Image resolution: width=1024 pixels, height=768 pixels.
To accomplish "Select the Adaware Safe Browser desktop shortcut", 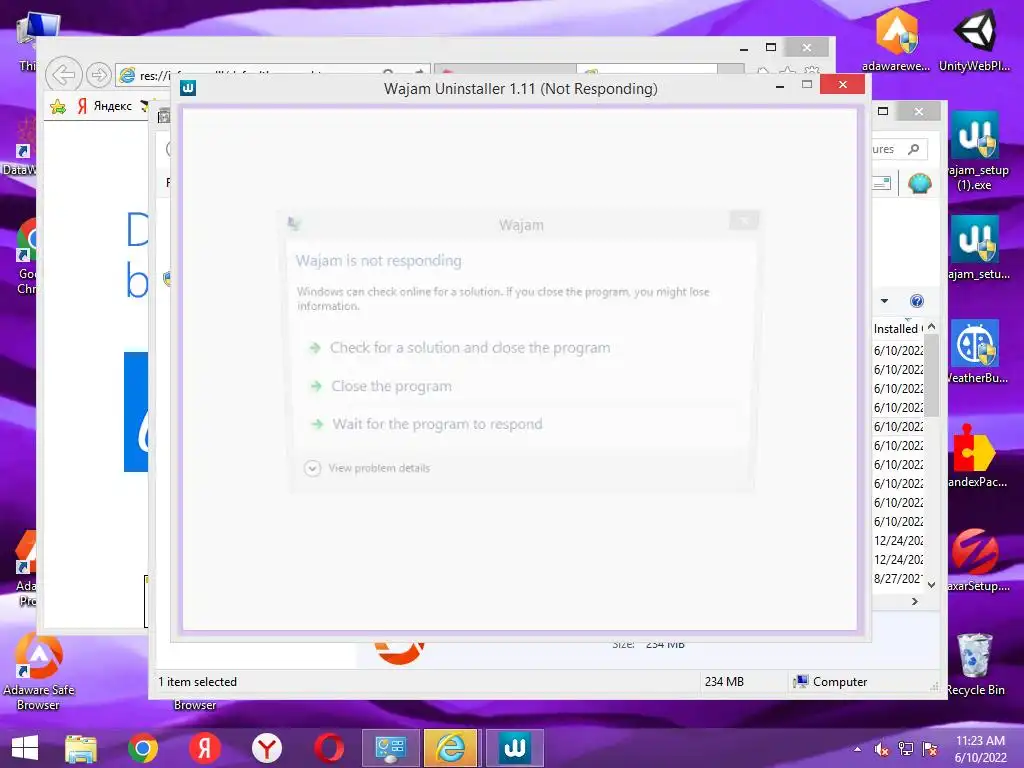I will point(39,673).
